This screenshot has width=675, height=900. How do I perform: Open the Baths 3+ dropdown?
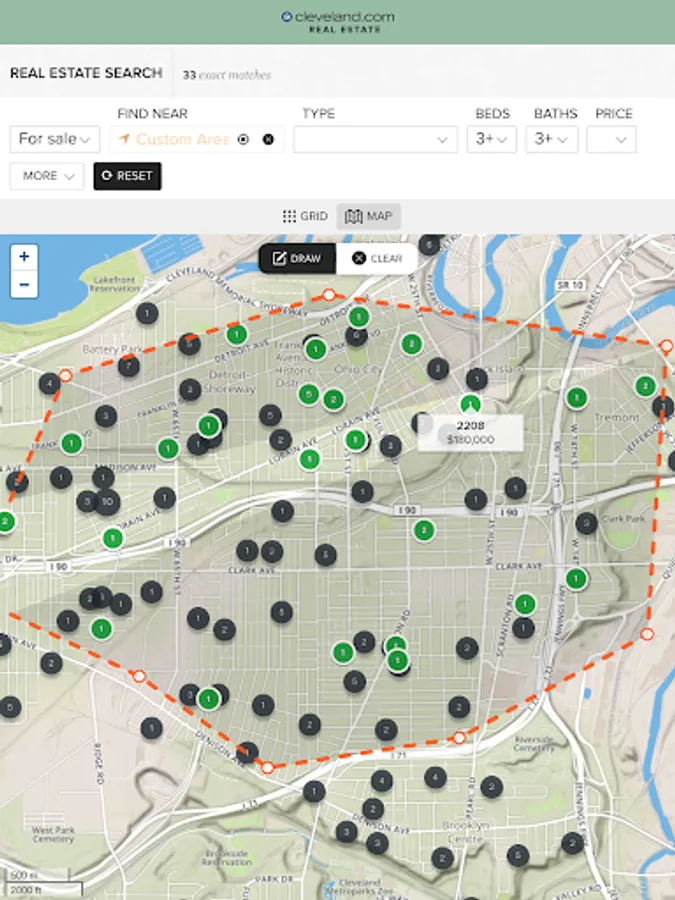click(x=552, y=139)
